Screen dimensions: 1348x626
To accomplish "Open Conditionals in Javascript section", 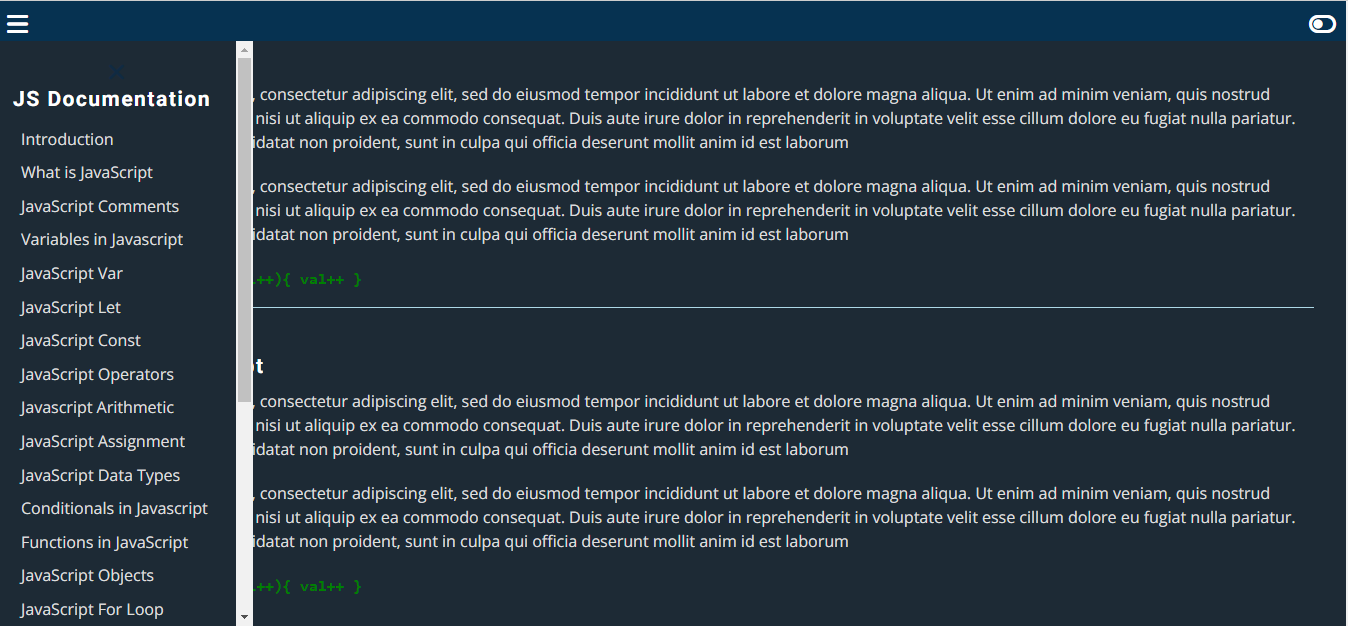I will pyautogui.click(x=113, y=508).
